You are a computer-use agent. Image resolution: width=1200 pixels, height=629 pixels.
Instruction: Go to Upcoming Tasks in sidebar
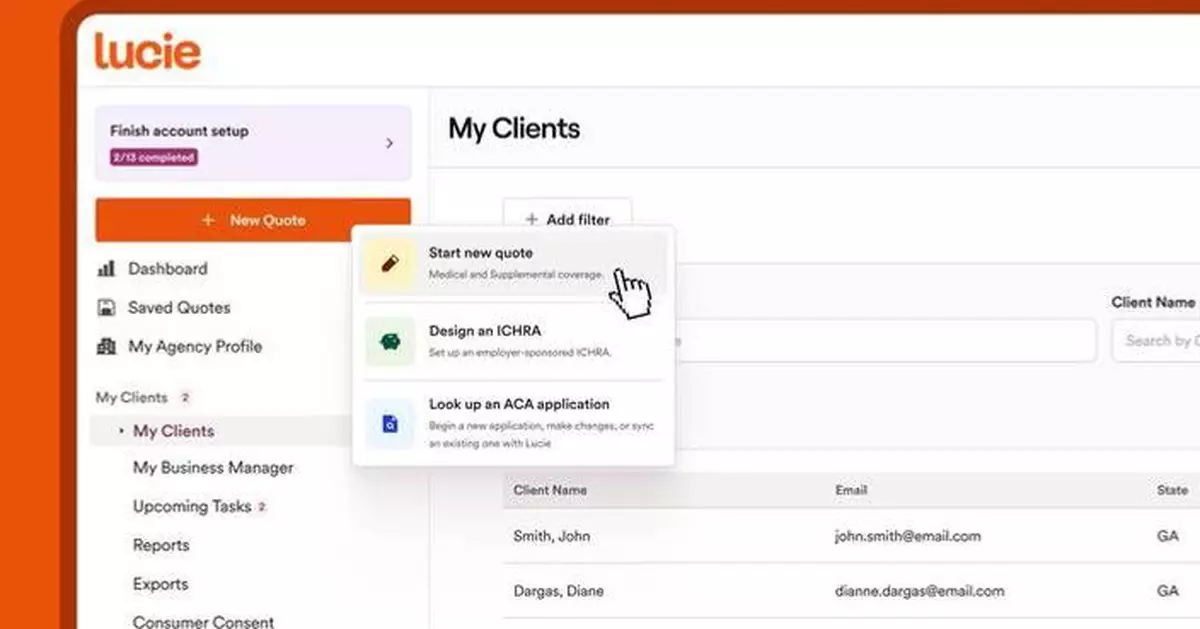tap(192, 507)
